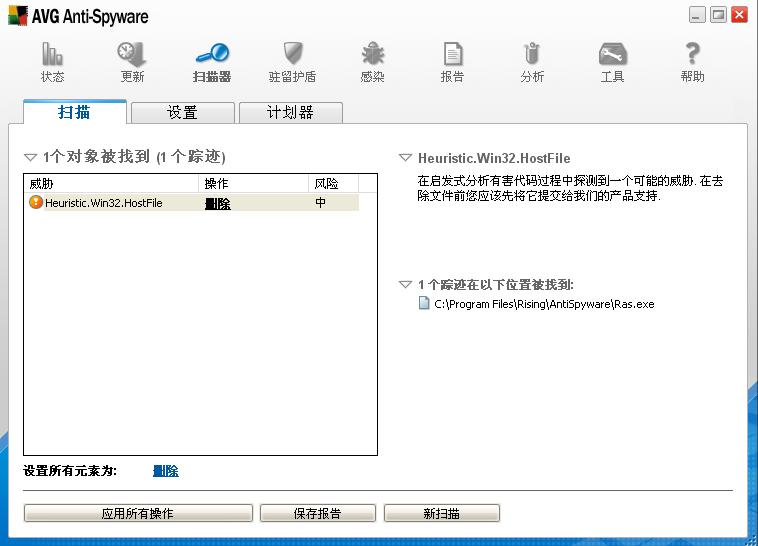Screen dimensions: 758x546
Task: Click the Heuristic.Win32.HostFile heading on the right
Action: (494, 158)
